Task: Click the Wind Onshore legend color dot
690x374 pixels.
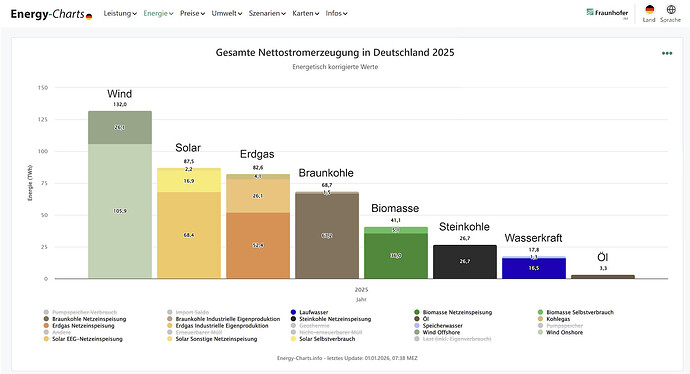Action: [540, 332]
